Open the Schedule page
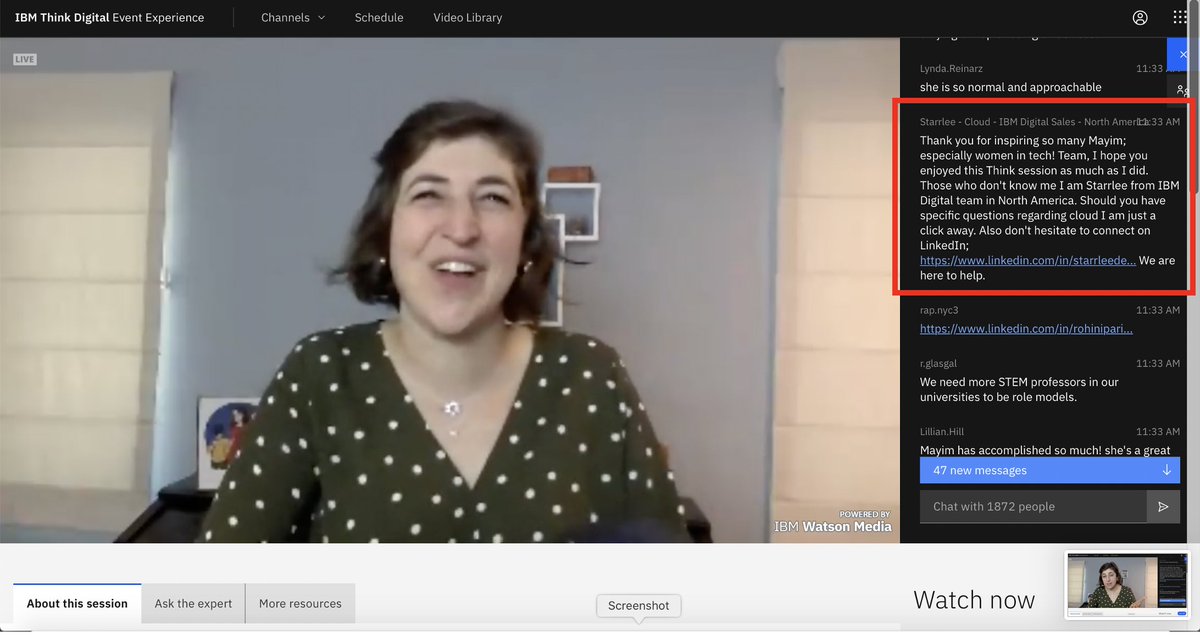1200x635 pixels. (379, 18)
